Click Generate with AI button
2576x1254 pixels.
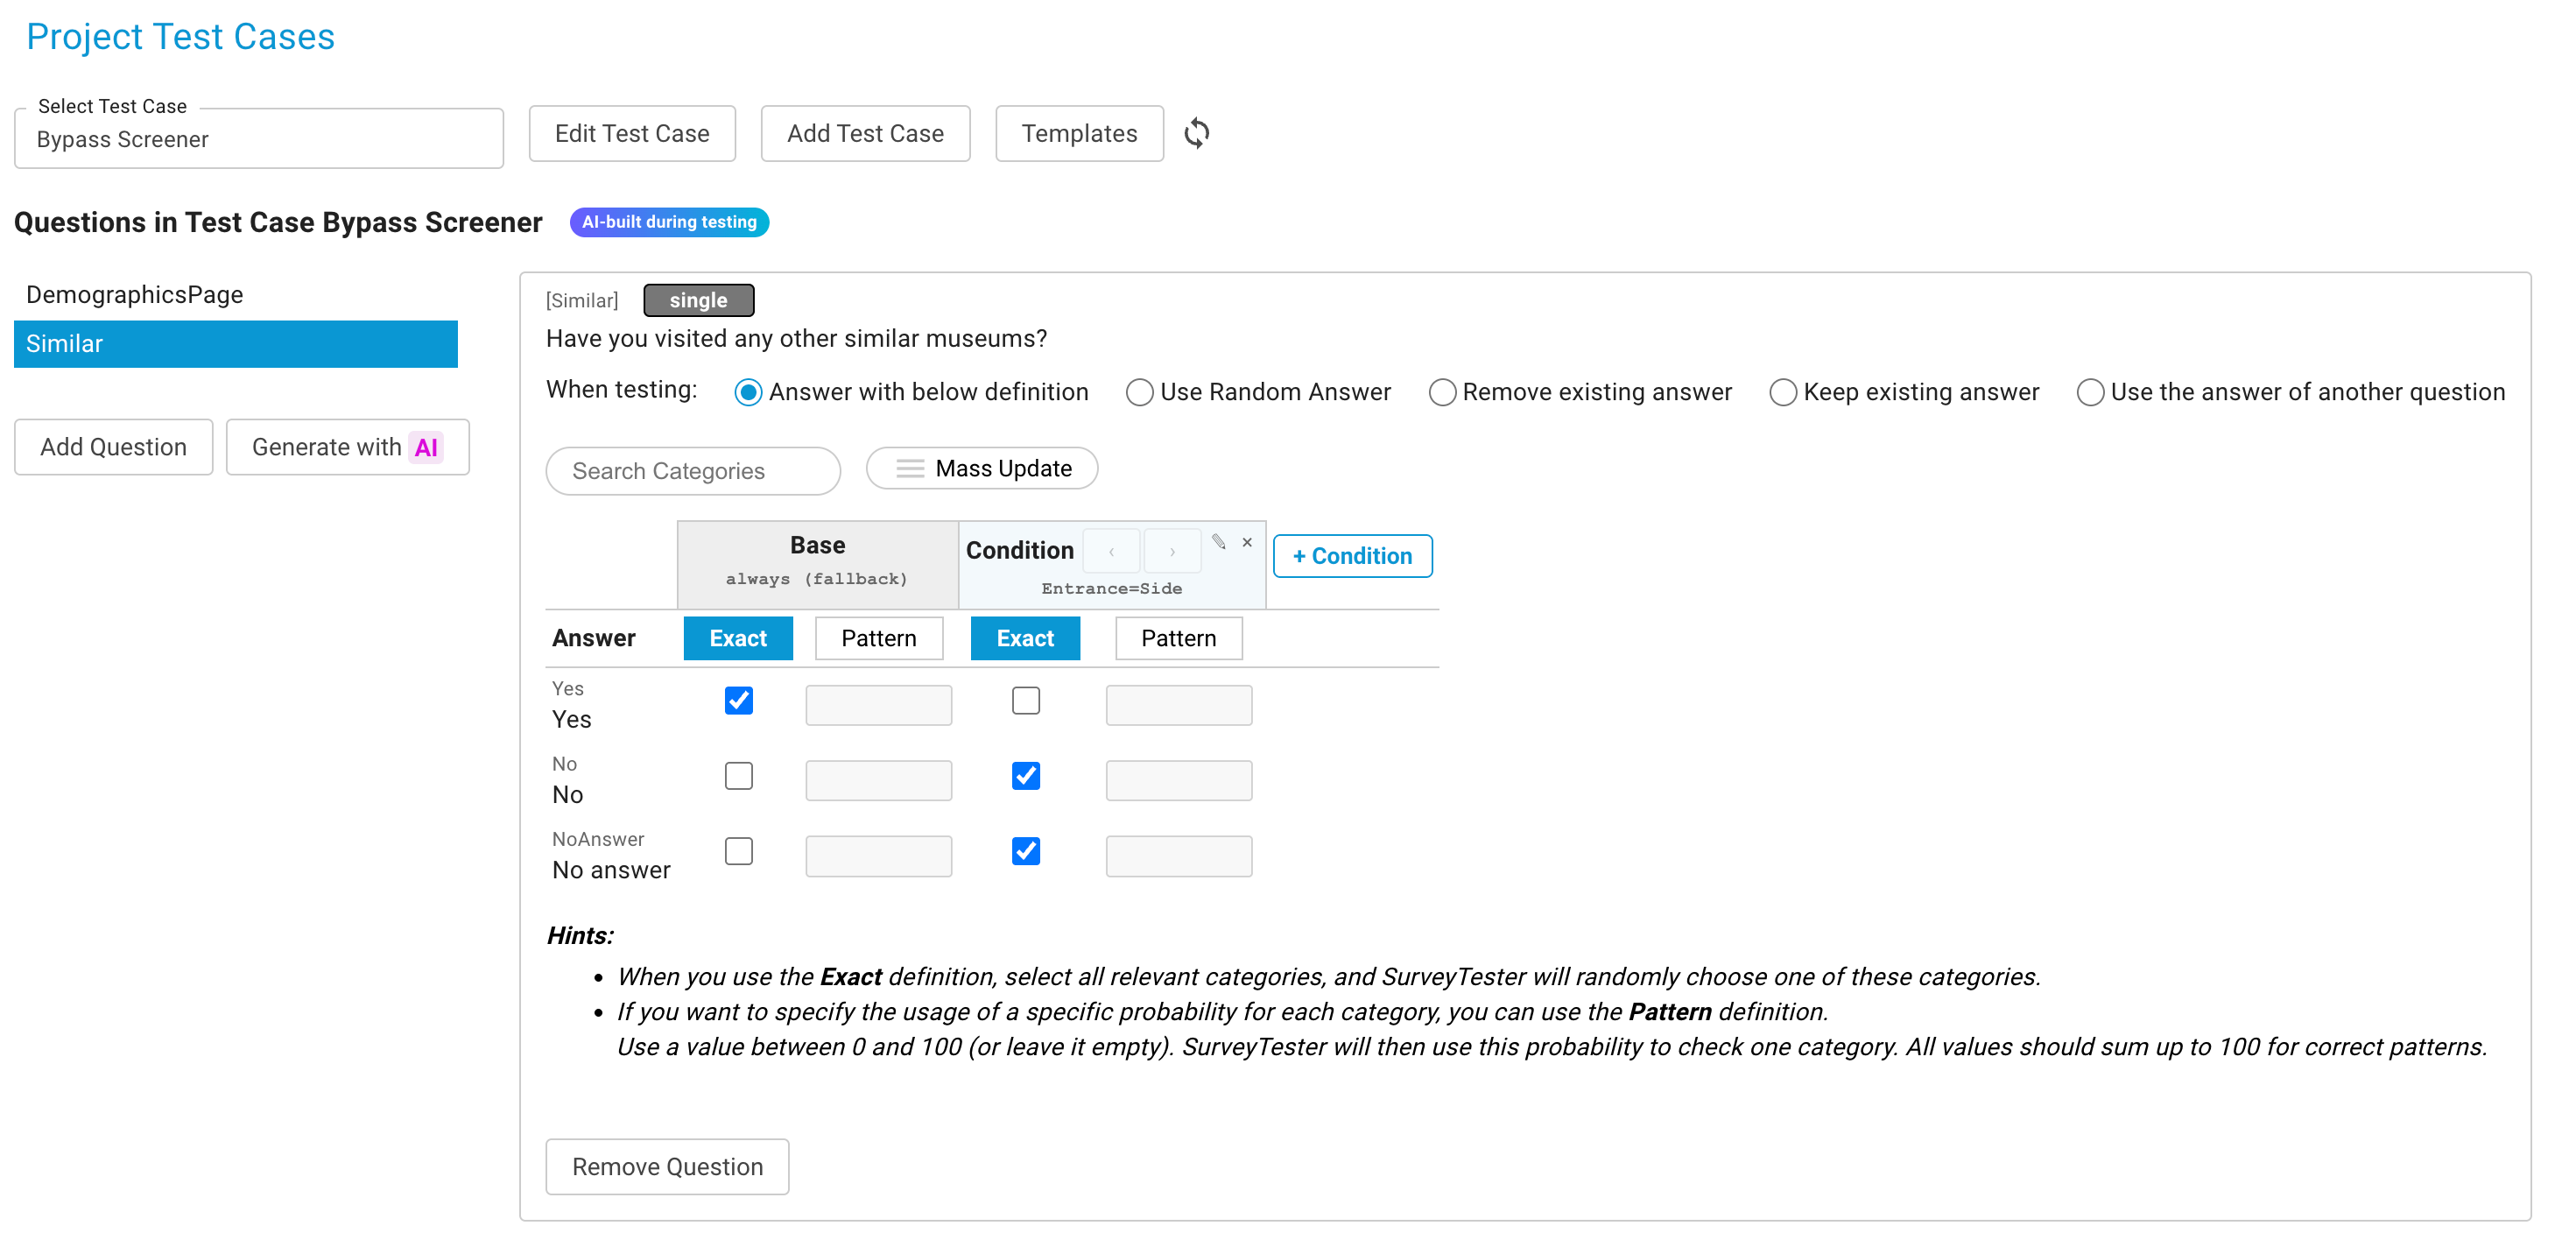[x=347, y=447]
